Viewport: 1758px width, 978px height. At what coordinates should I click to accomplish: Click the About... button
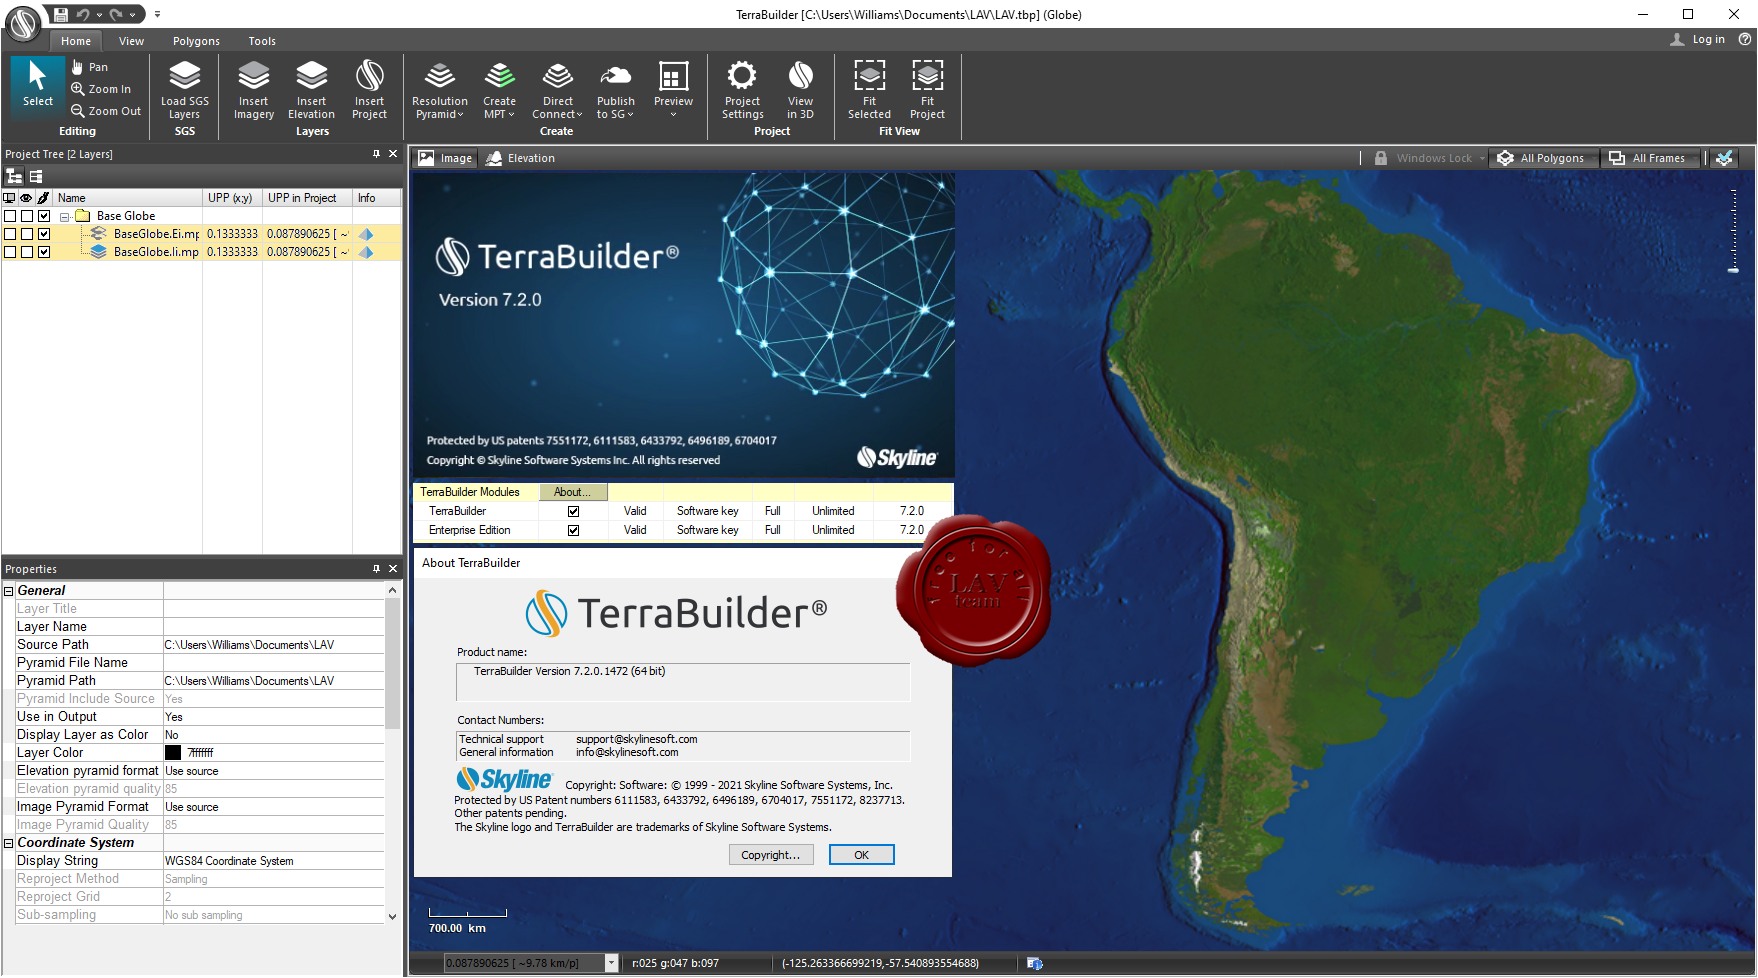tap(573, 492)
